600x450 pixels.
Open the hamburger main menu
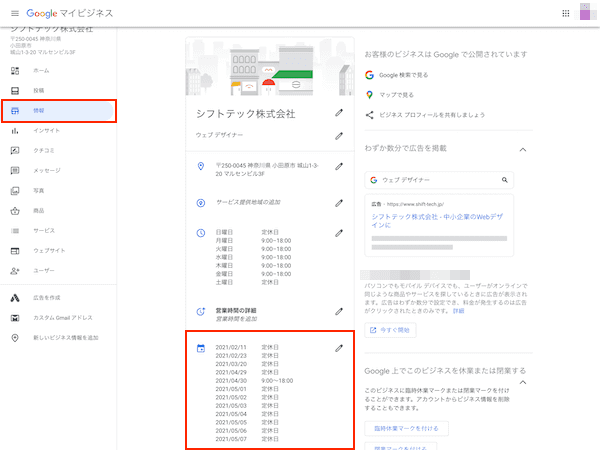click(x=15, y=13)
